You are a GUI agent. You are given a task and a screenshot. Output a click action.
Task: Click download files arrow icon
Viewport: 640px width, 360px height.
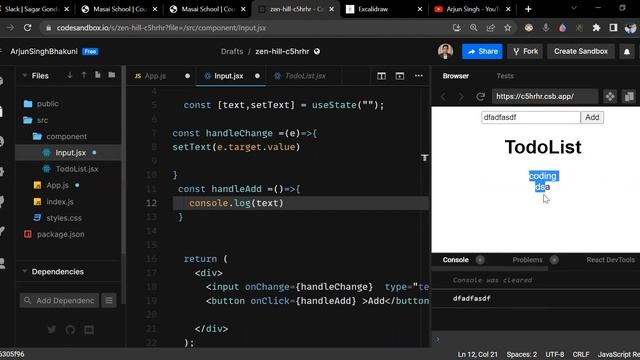pos(70,75)
